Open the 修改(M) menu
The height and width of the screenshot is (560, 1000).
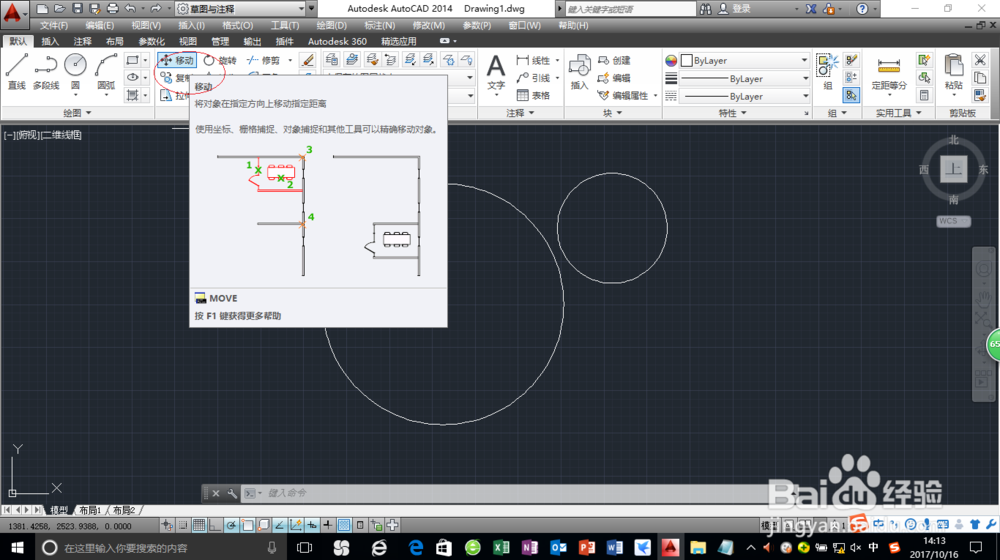(429, 26)
